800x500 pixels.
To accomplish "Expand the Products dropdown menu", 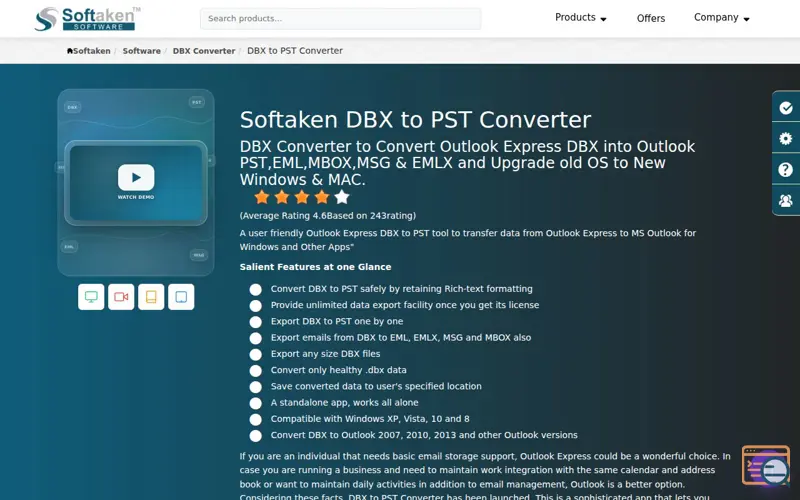I will 581,18.
